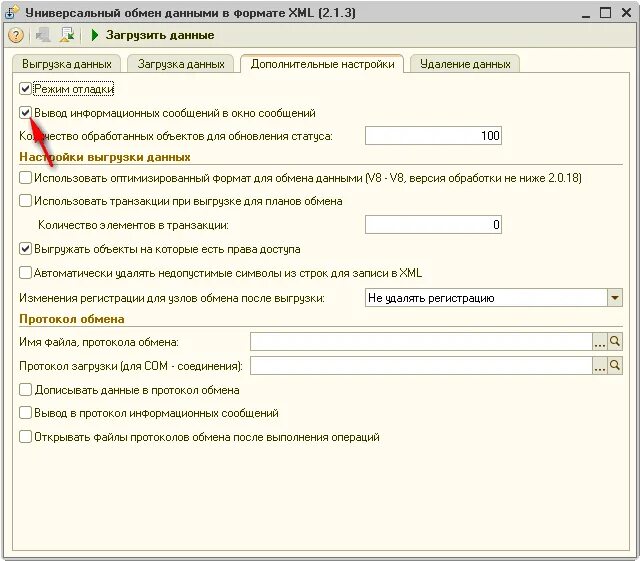
Task: Click magnifier icon next to Имя файла протокола обмена
Action: click(615, 342)
